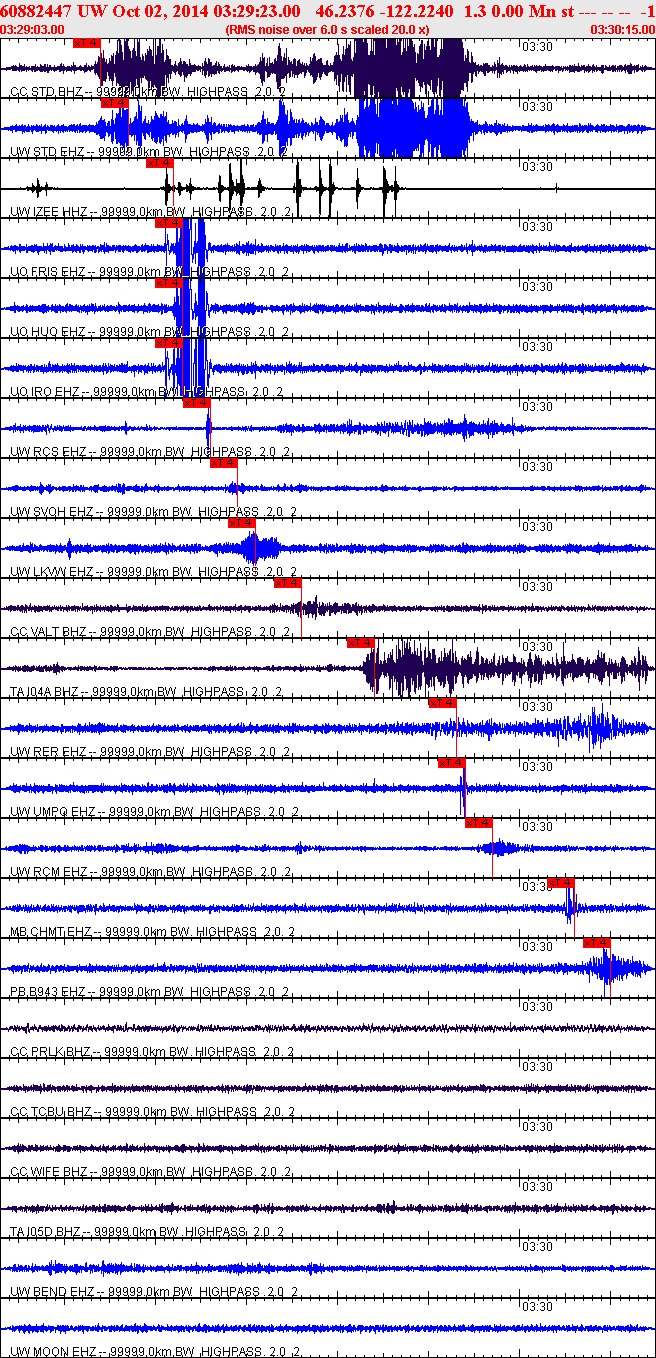This screenshot has height=1358, width=656.
Task: Click the RMS noise scaling text
Action: pyautogui.click(x=327, y=30)
